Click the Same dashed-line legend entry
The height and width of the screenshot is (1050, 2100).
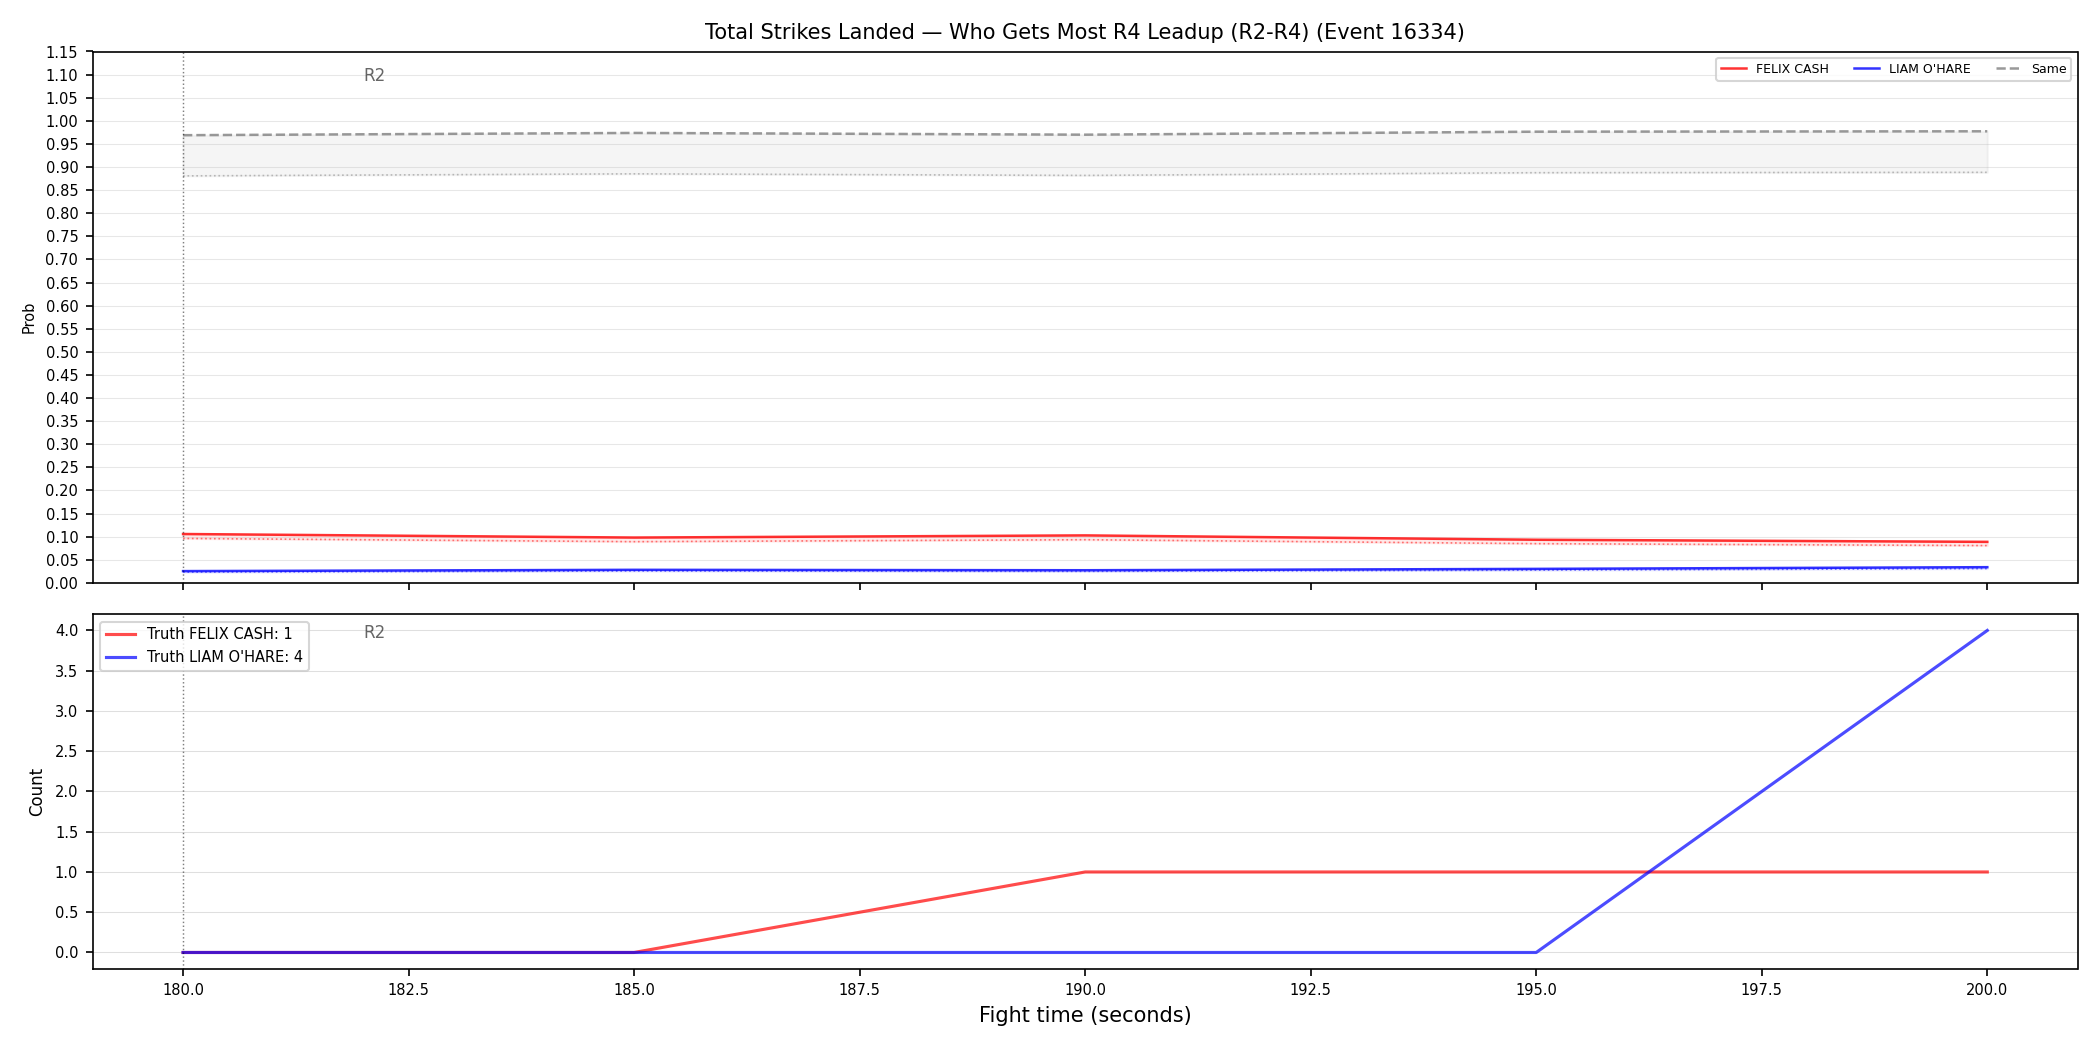coord(2031,69)
